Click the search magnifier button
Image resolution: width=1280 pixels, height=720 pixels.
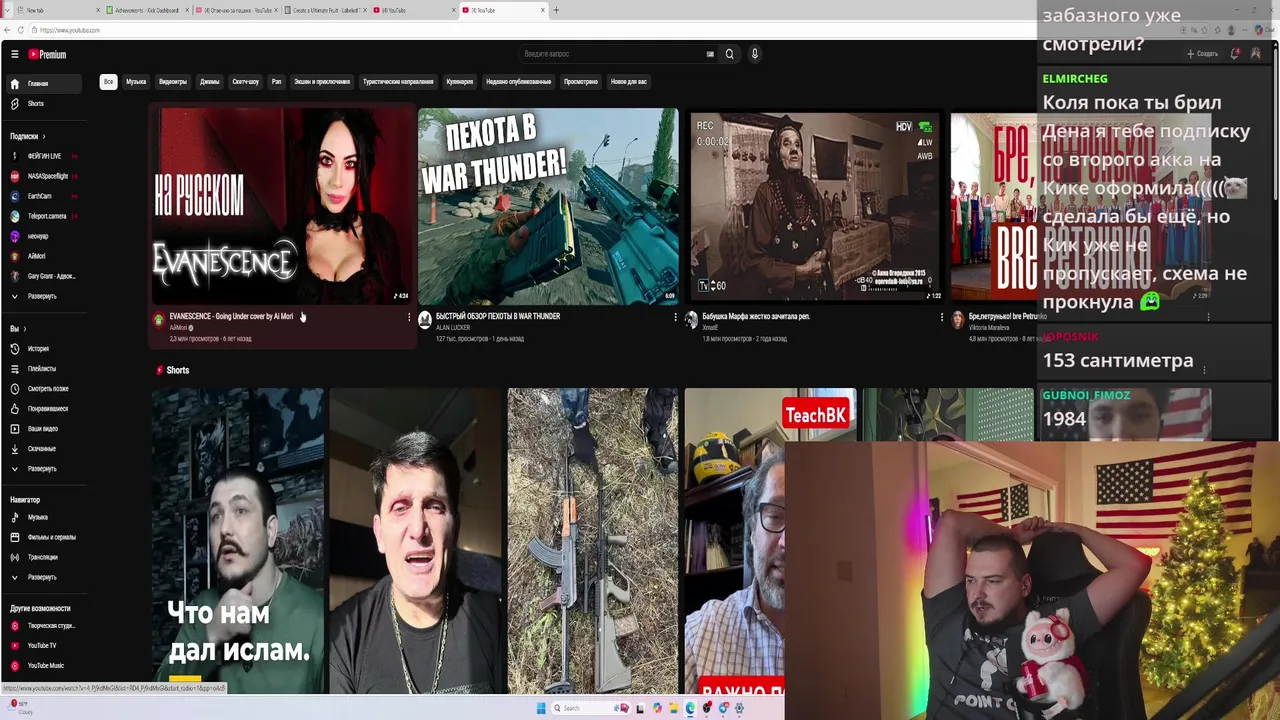[729, 54]
